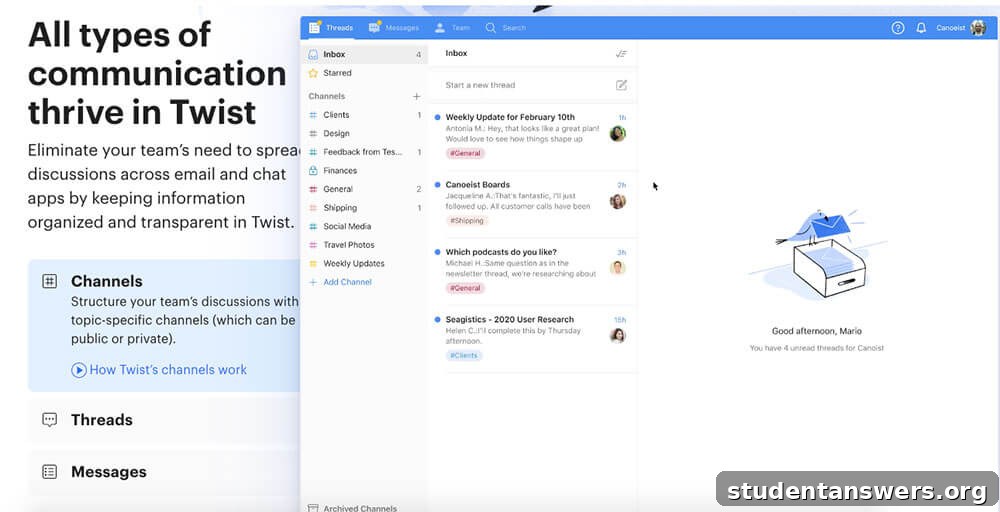Click the plus icon before Add Channel
1000x512 pixels.
pos(312,282)
